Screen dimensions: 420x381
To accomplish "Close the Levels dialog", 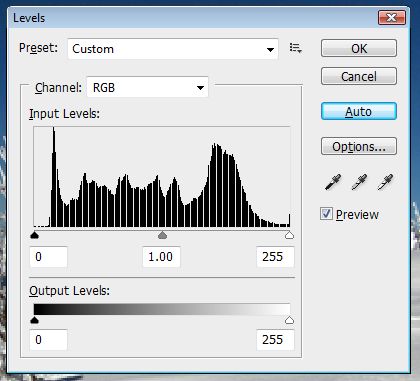I will tap(392, 17).
